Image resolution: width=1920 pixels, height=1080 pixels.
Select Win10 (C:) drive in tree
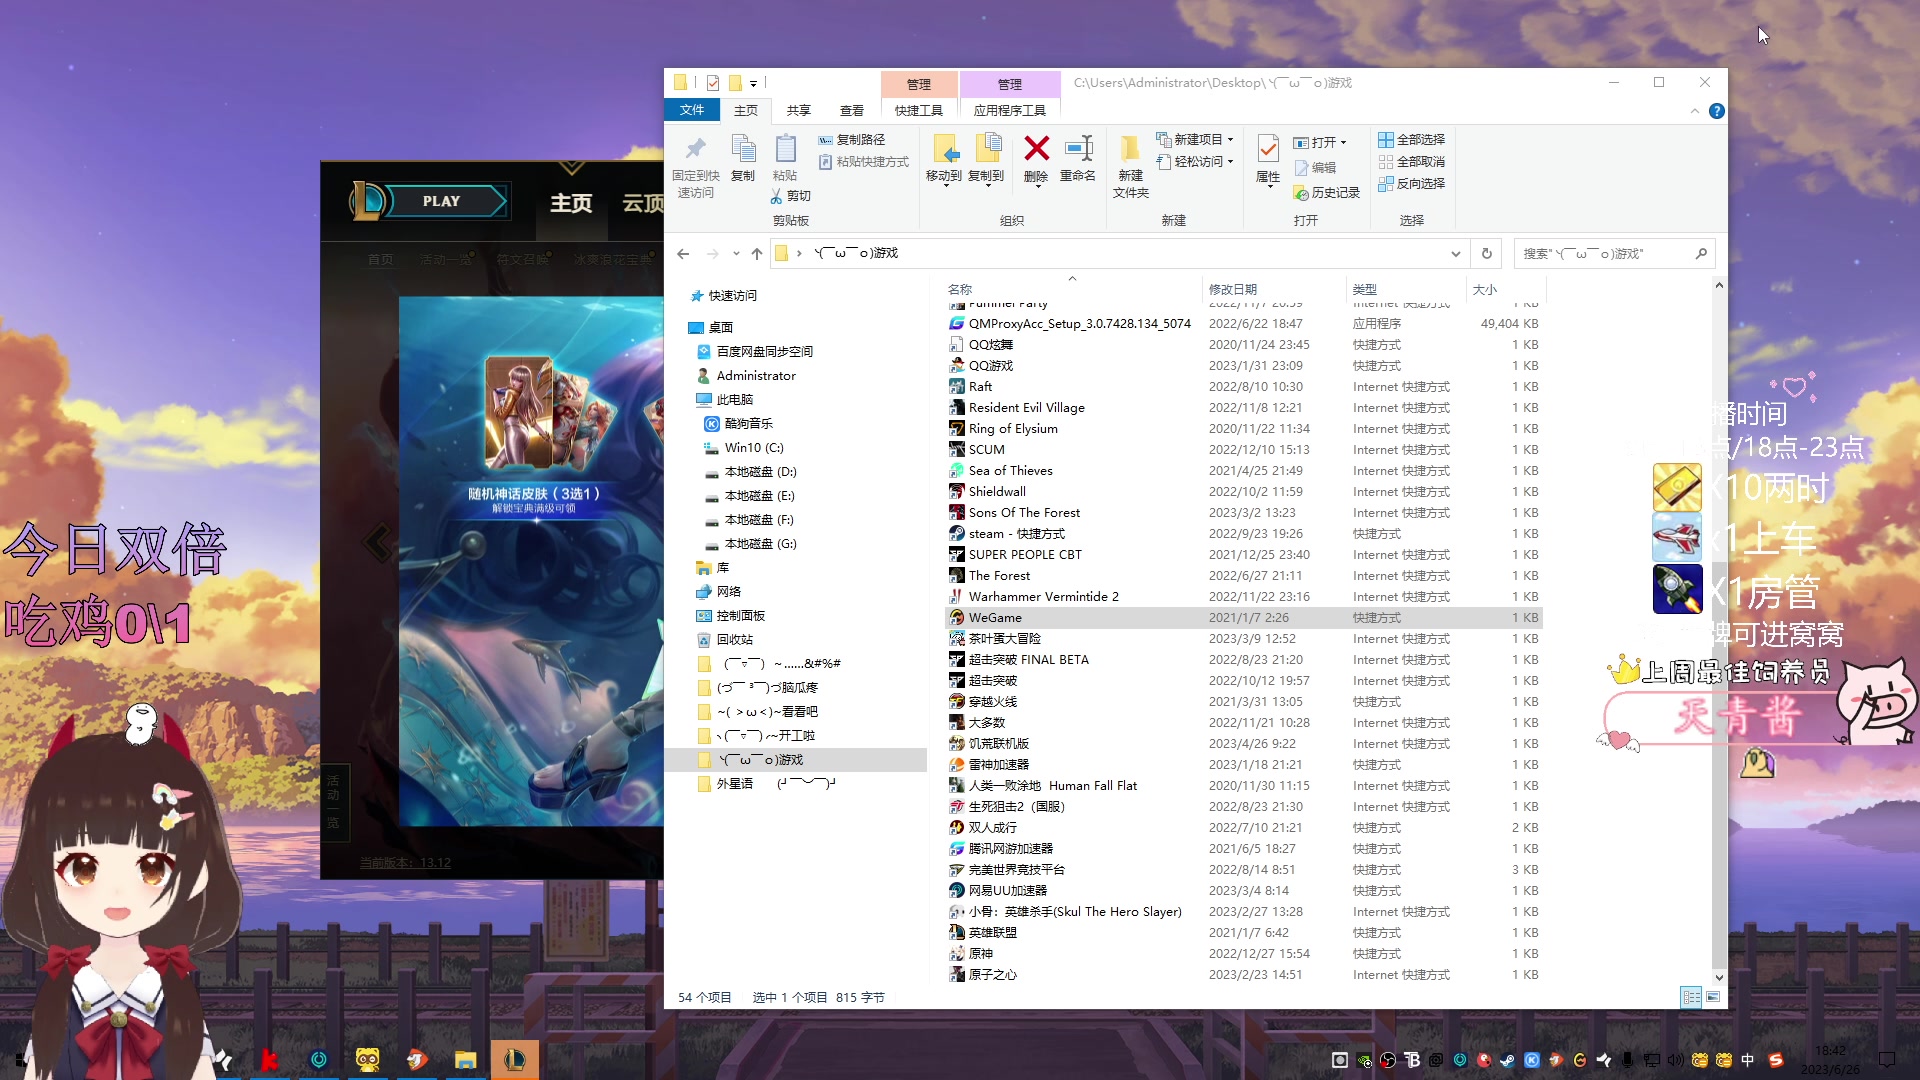[x=754, y=448]
